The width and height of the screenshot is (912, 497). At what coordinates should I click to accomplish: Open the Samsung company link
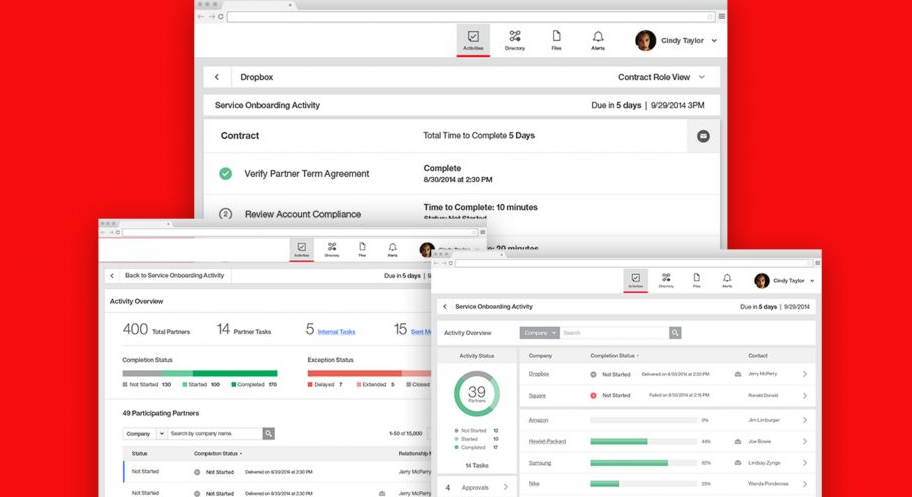[540, 463]
